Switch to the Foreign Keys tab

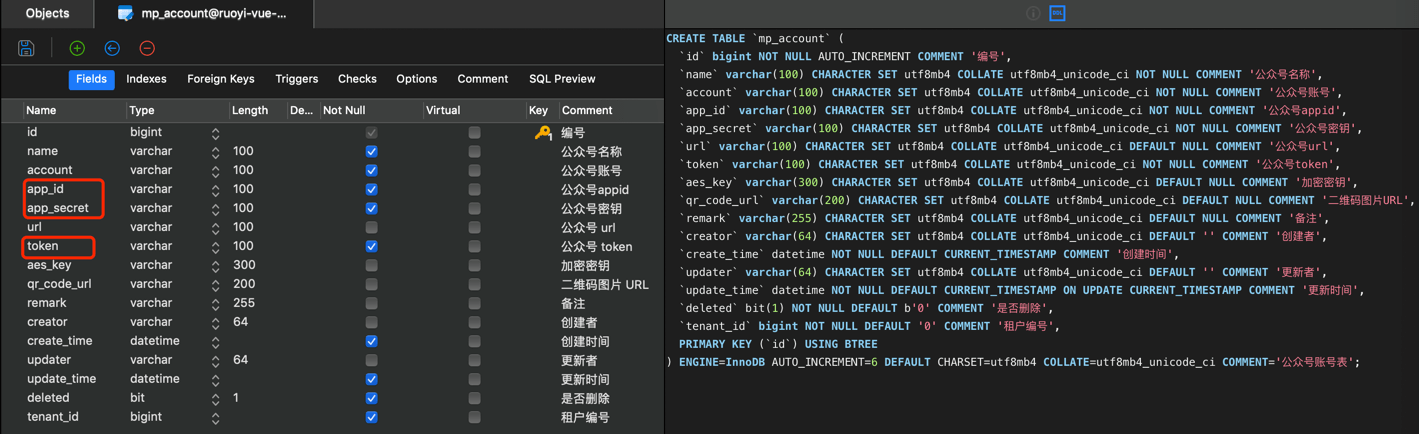click(x=221, y=79)
